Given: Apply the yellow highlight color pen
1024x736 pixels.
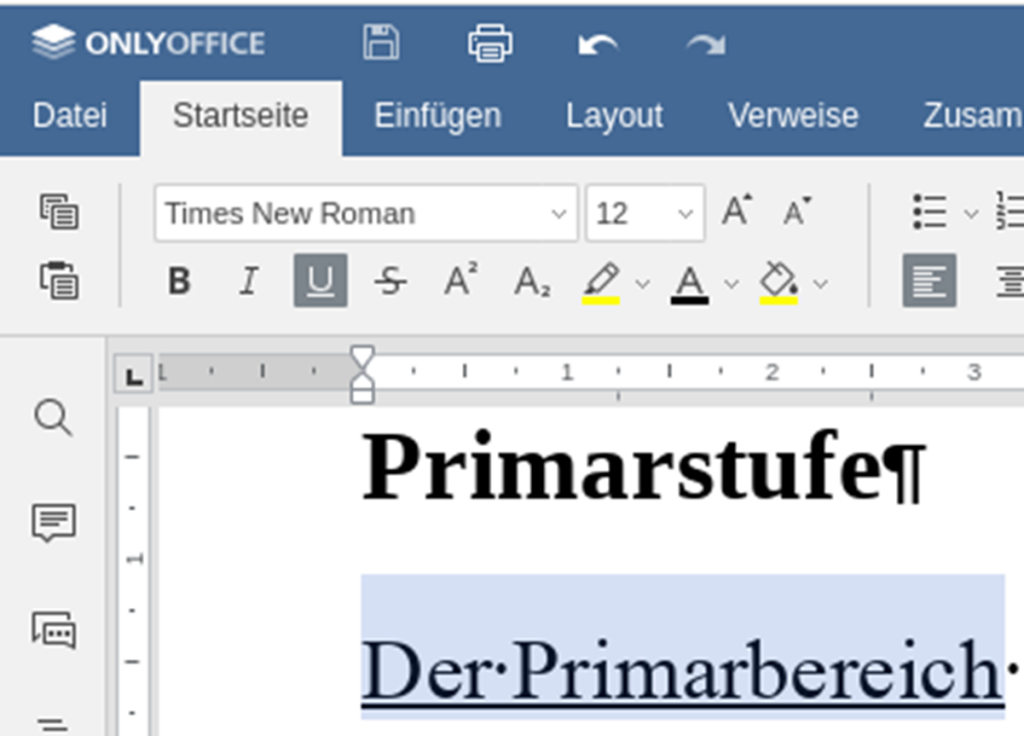Looking at the screenshot, I should (601, 283).
